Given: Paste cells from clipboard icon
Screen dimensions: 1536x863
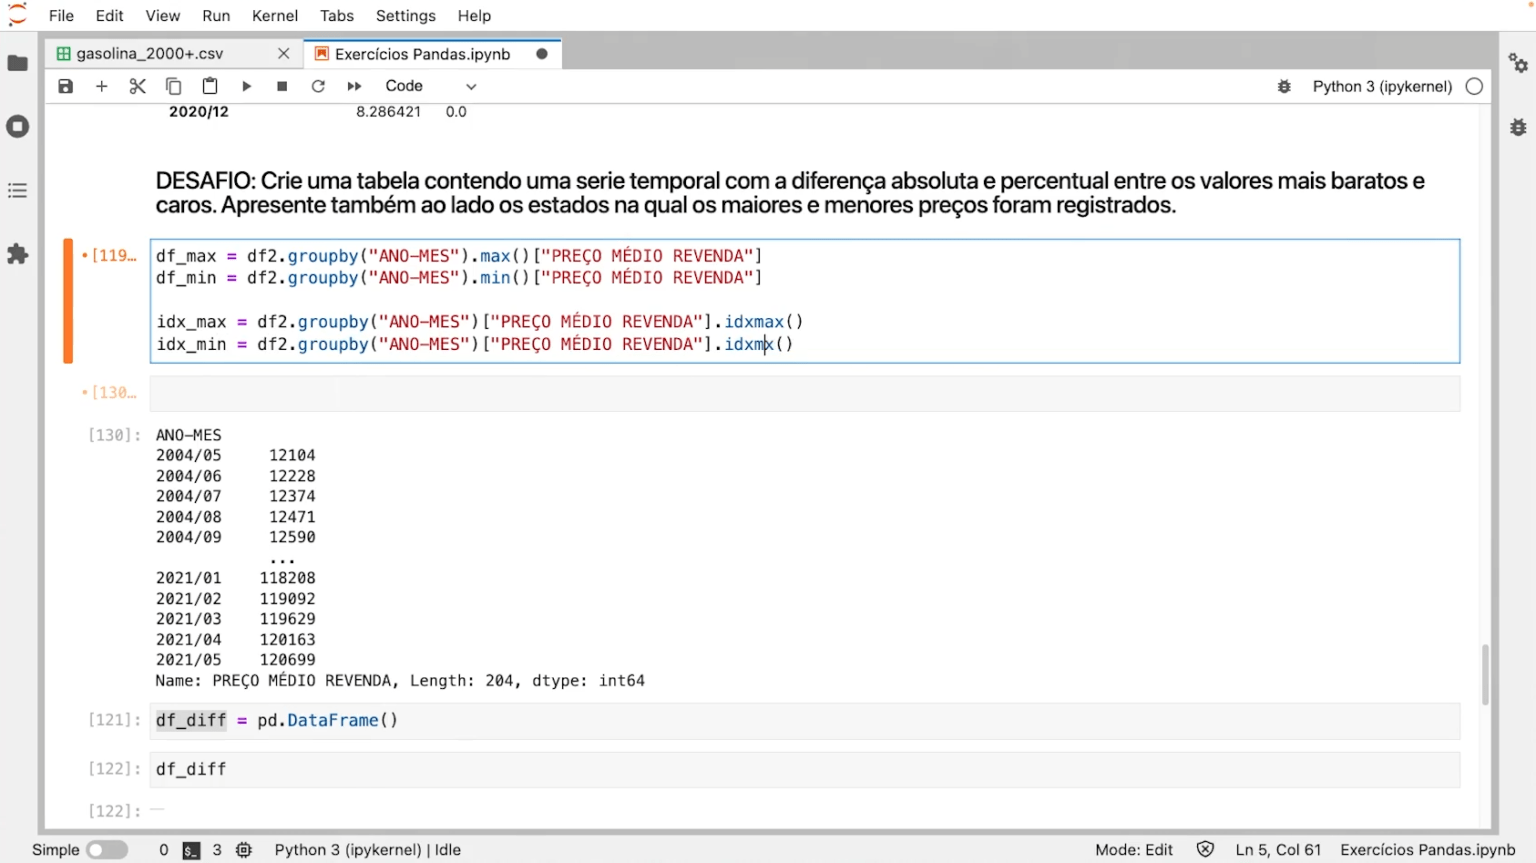Looking at the screenshot, I should 209,86.
